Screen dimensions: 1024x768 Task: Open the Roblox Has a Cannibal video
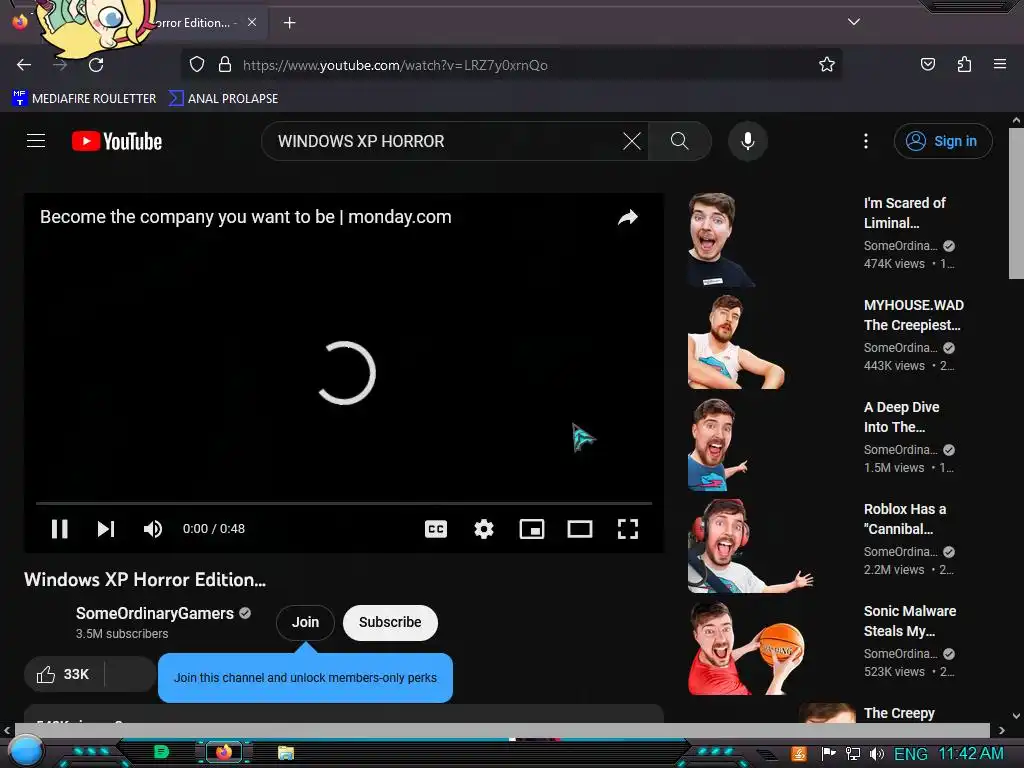904,519
